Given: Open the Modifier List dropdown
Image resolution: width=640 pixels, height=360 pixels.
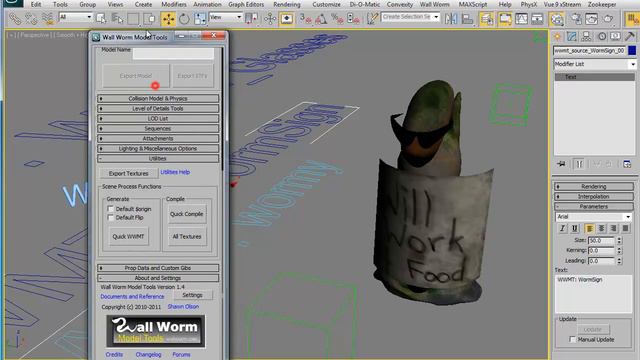Looking at the screenshot, I should [x=594, y=64].
